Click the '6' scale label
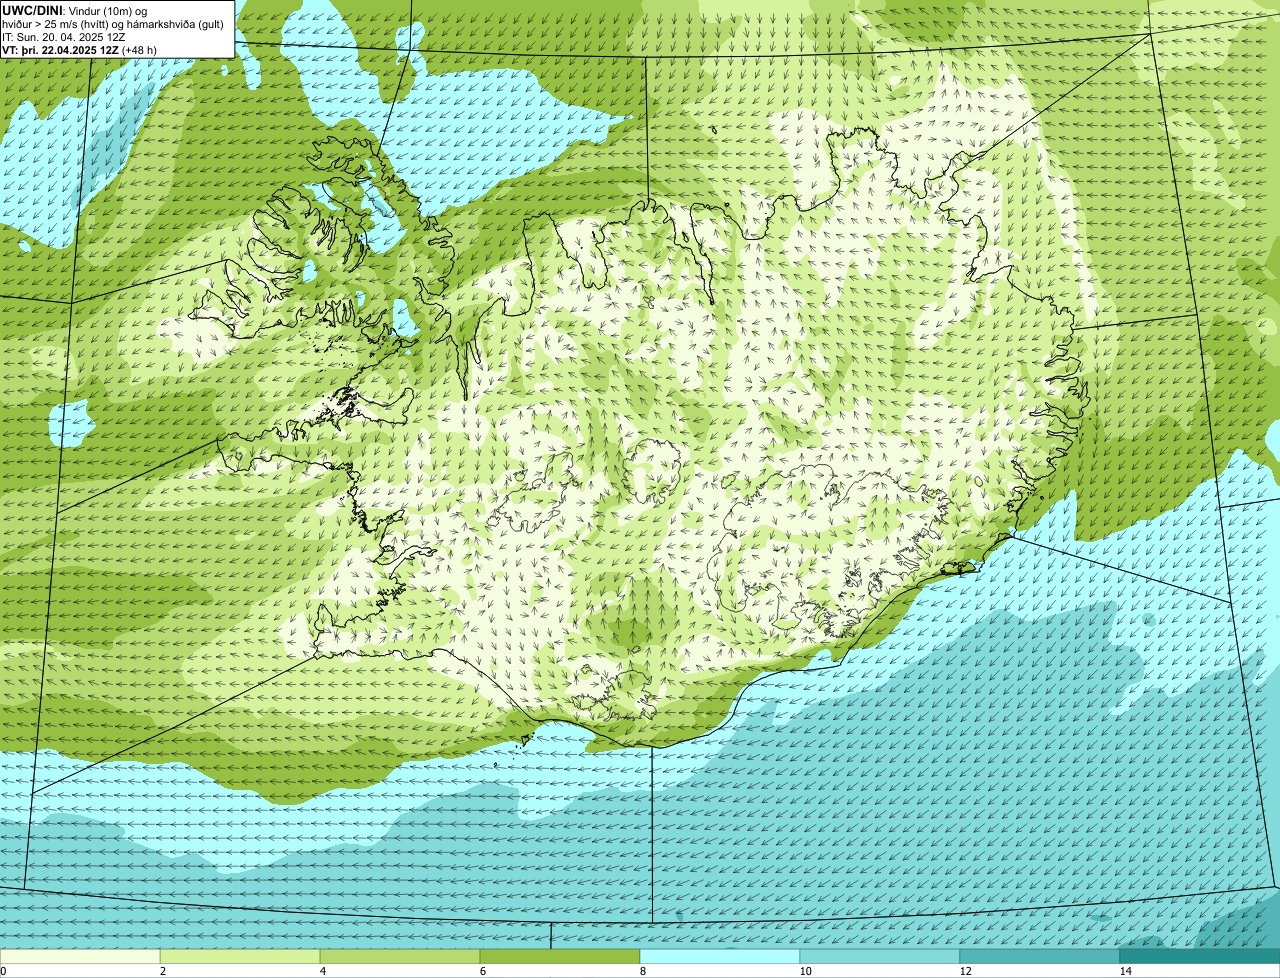 pyautogui.click(x=482, y=971)
